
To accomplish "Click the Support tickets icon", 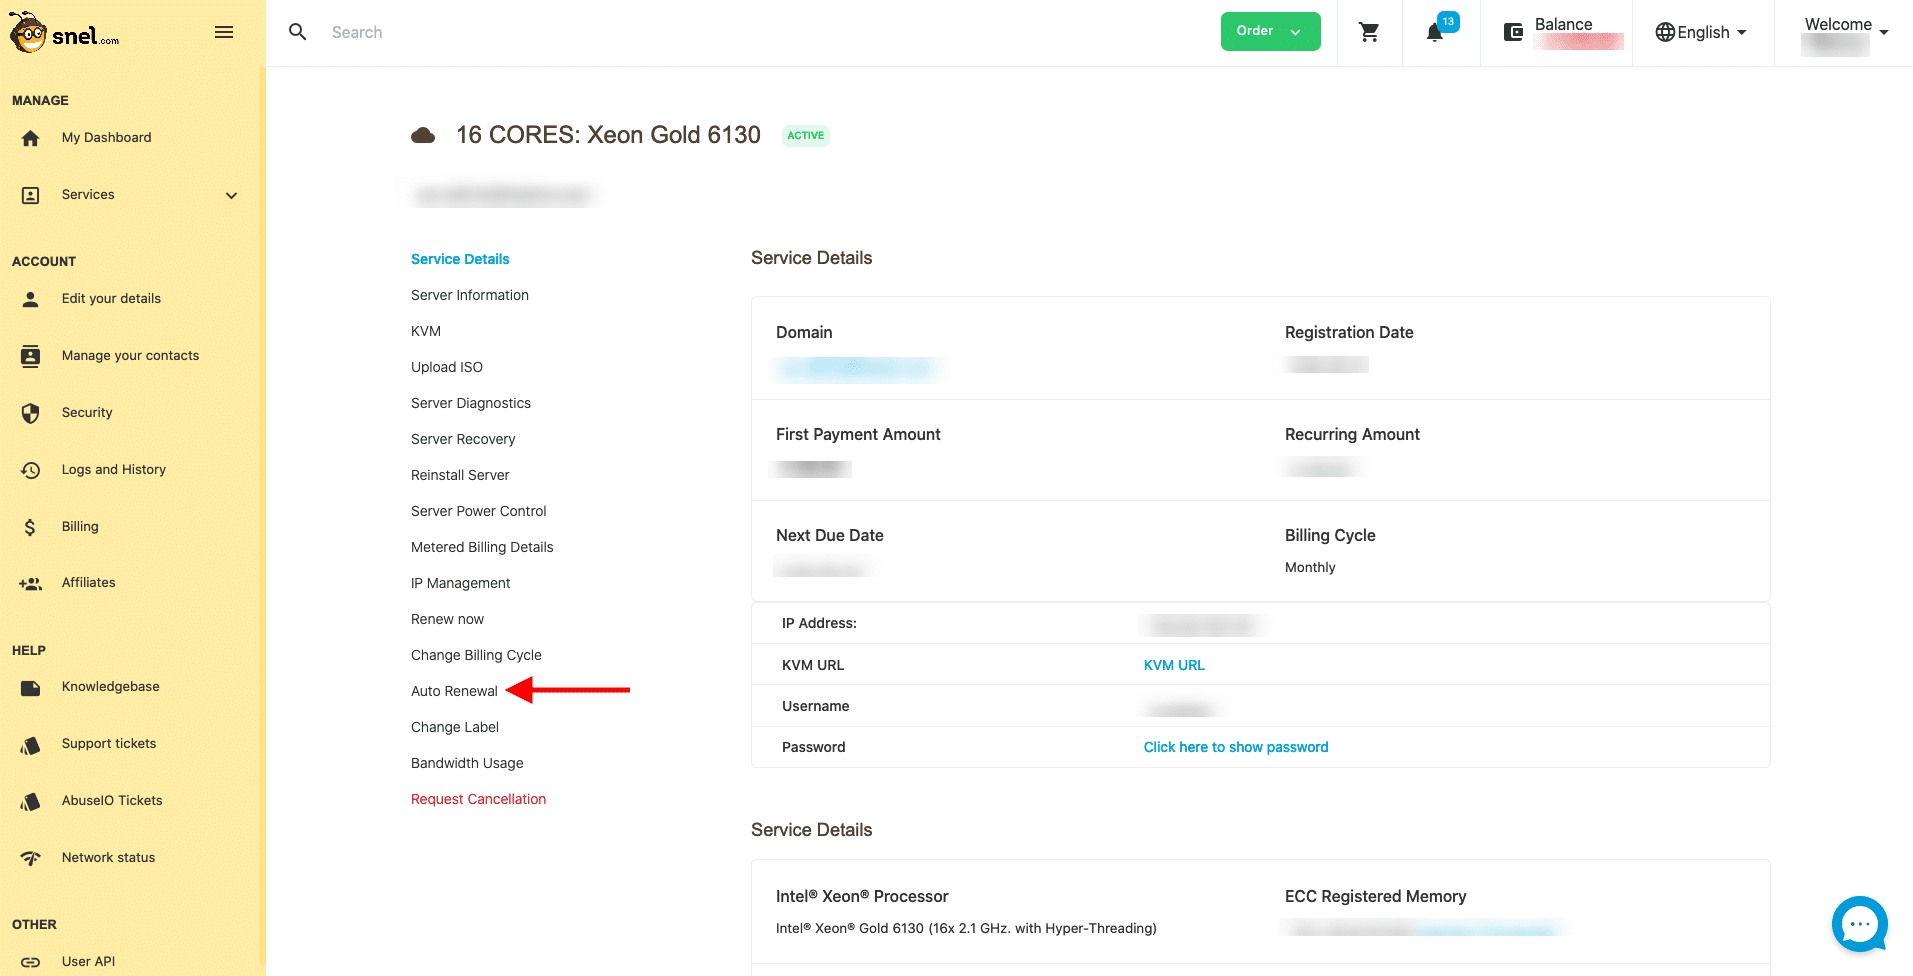I will [31, 745].
